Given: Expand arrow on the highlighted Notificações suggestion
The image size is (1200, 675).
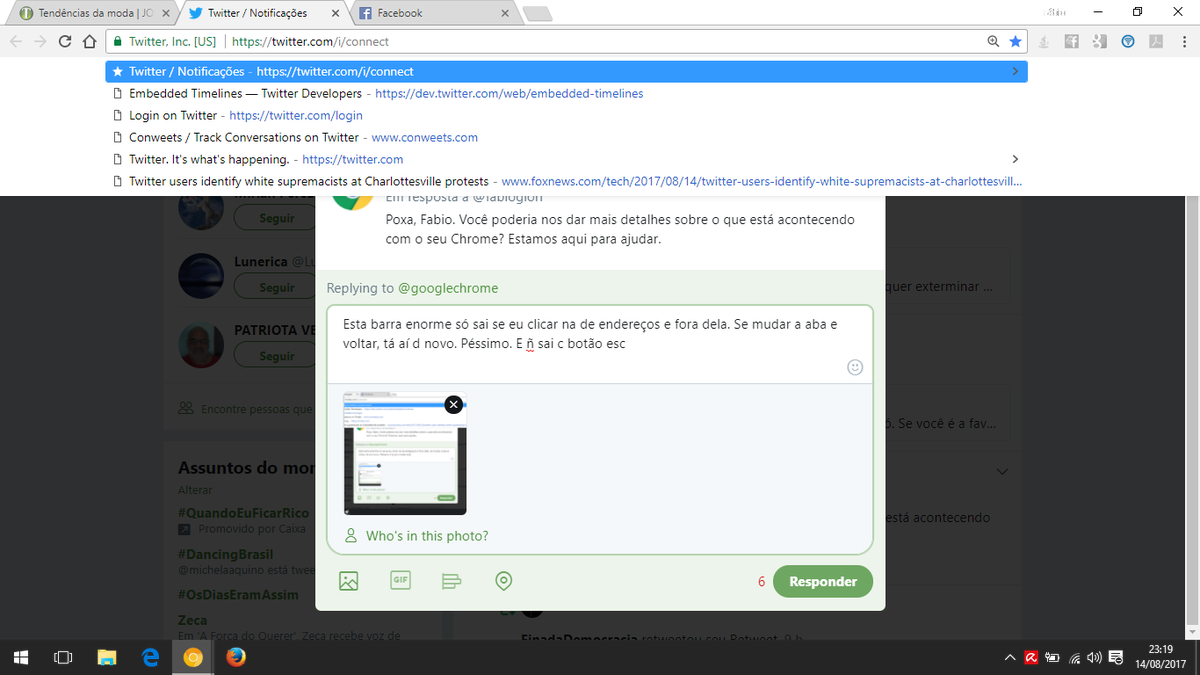Looking at the screenshot, I should pos(1015,72).
